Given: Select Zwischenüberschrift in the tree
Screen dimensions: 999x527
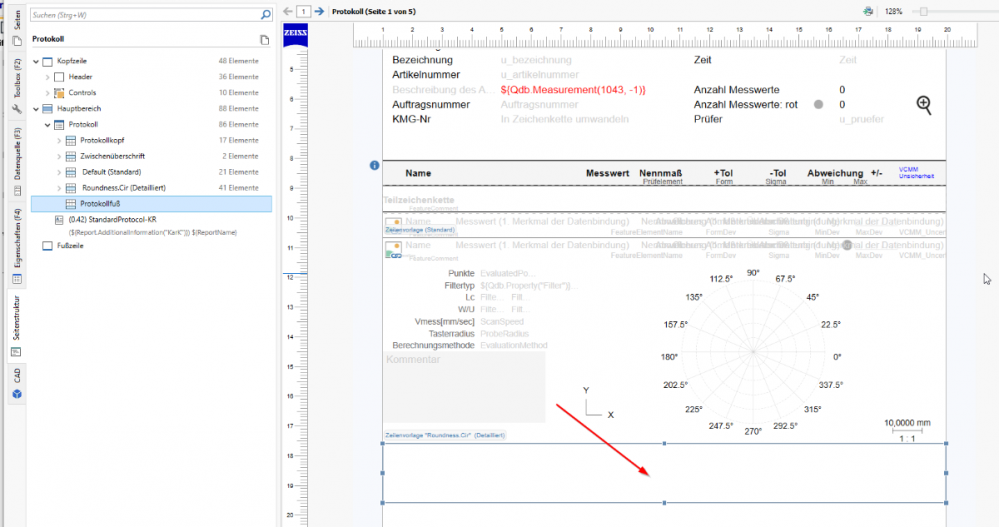Looking at the screenshot, I should pos(112,156).
